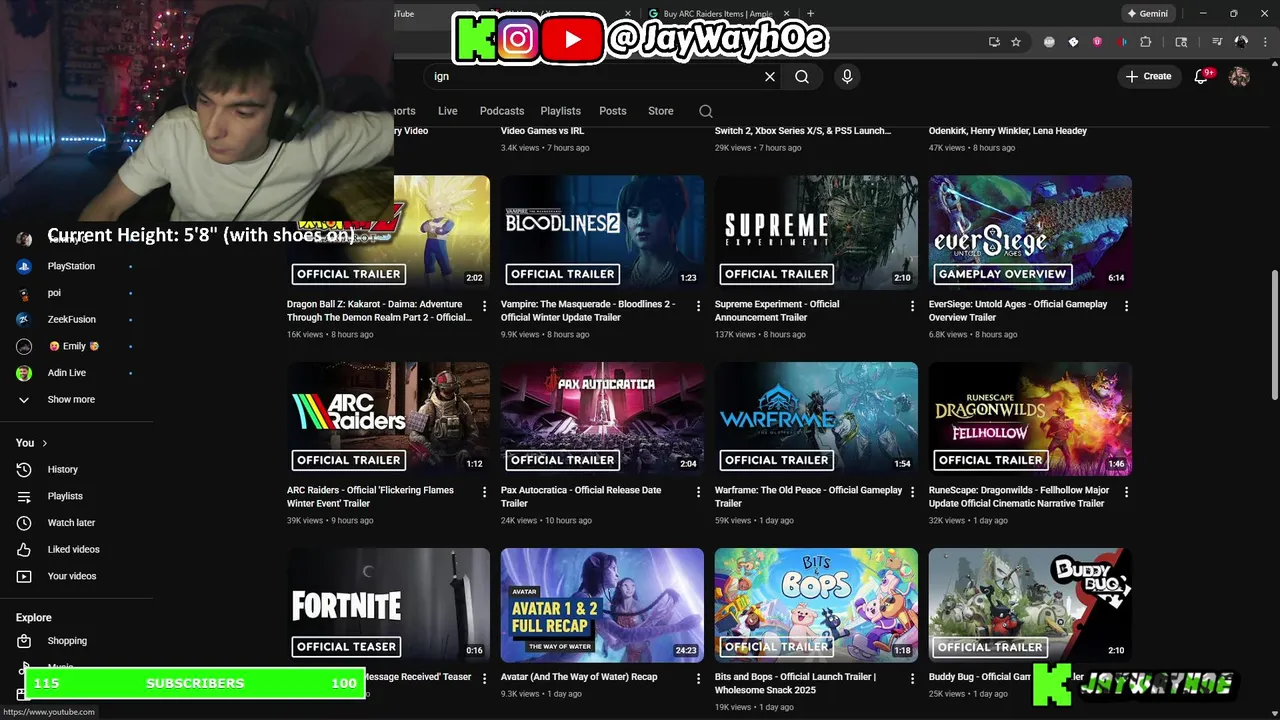The height and width of the screenshot is (720, 1280).
Task: Play Warframe Old Peace thumbnail
Action: (x=816, y=419)
